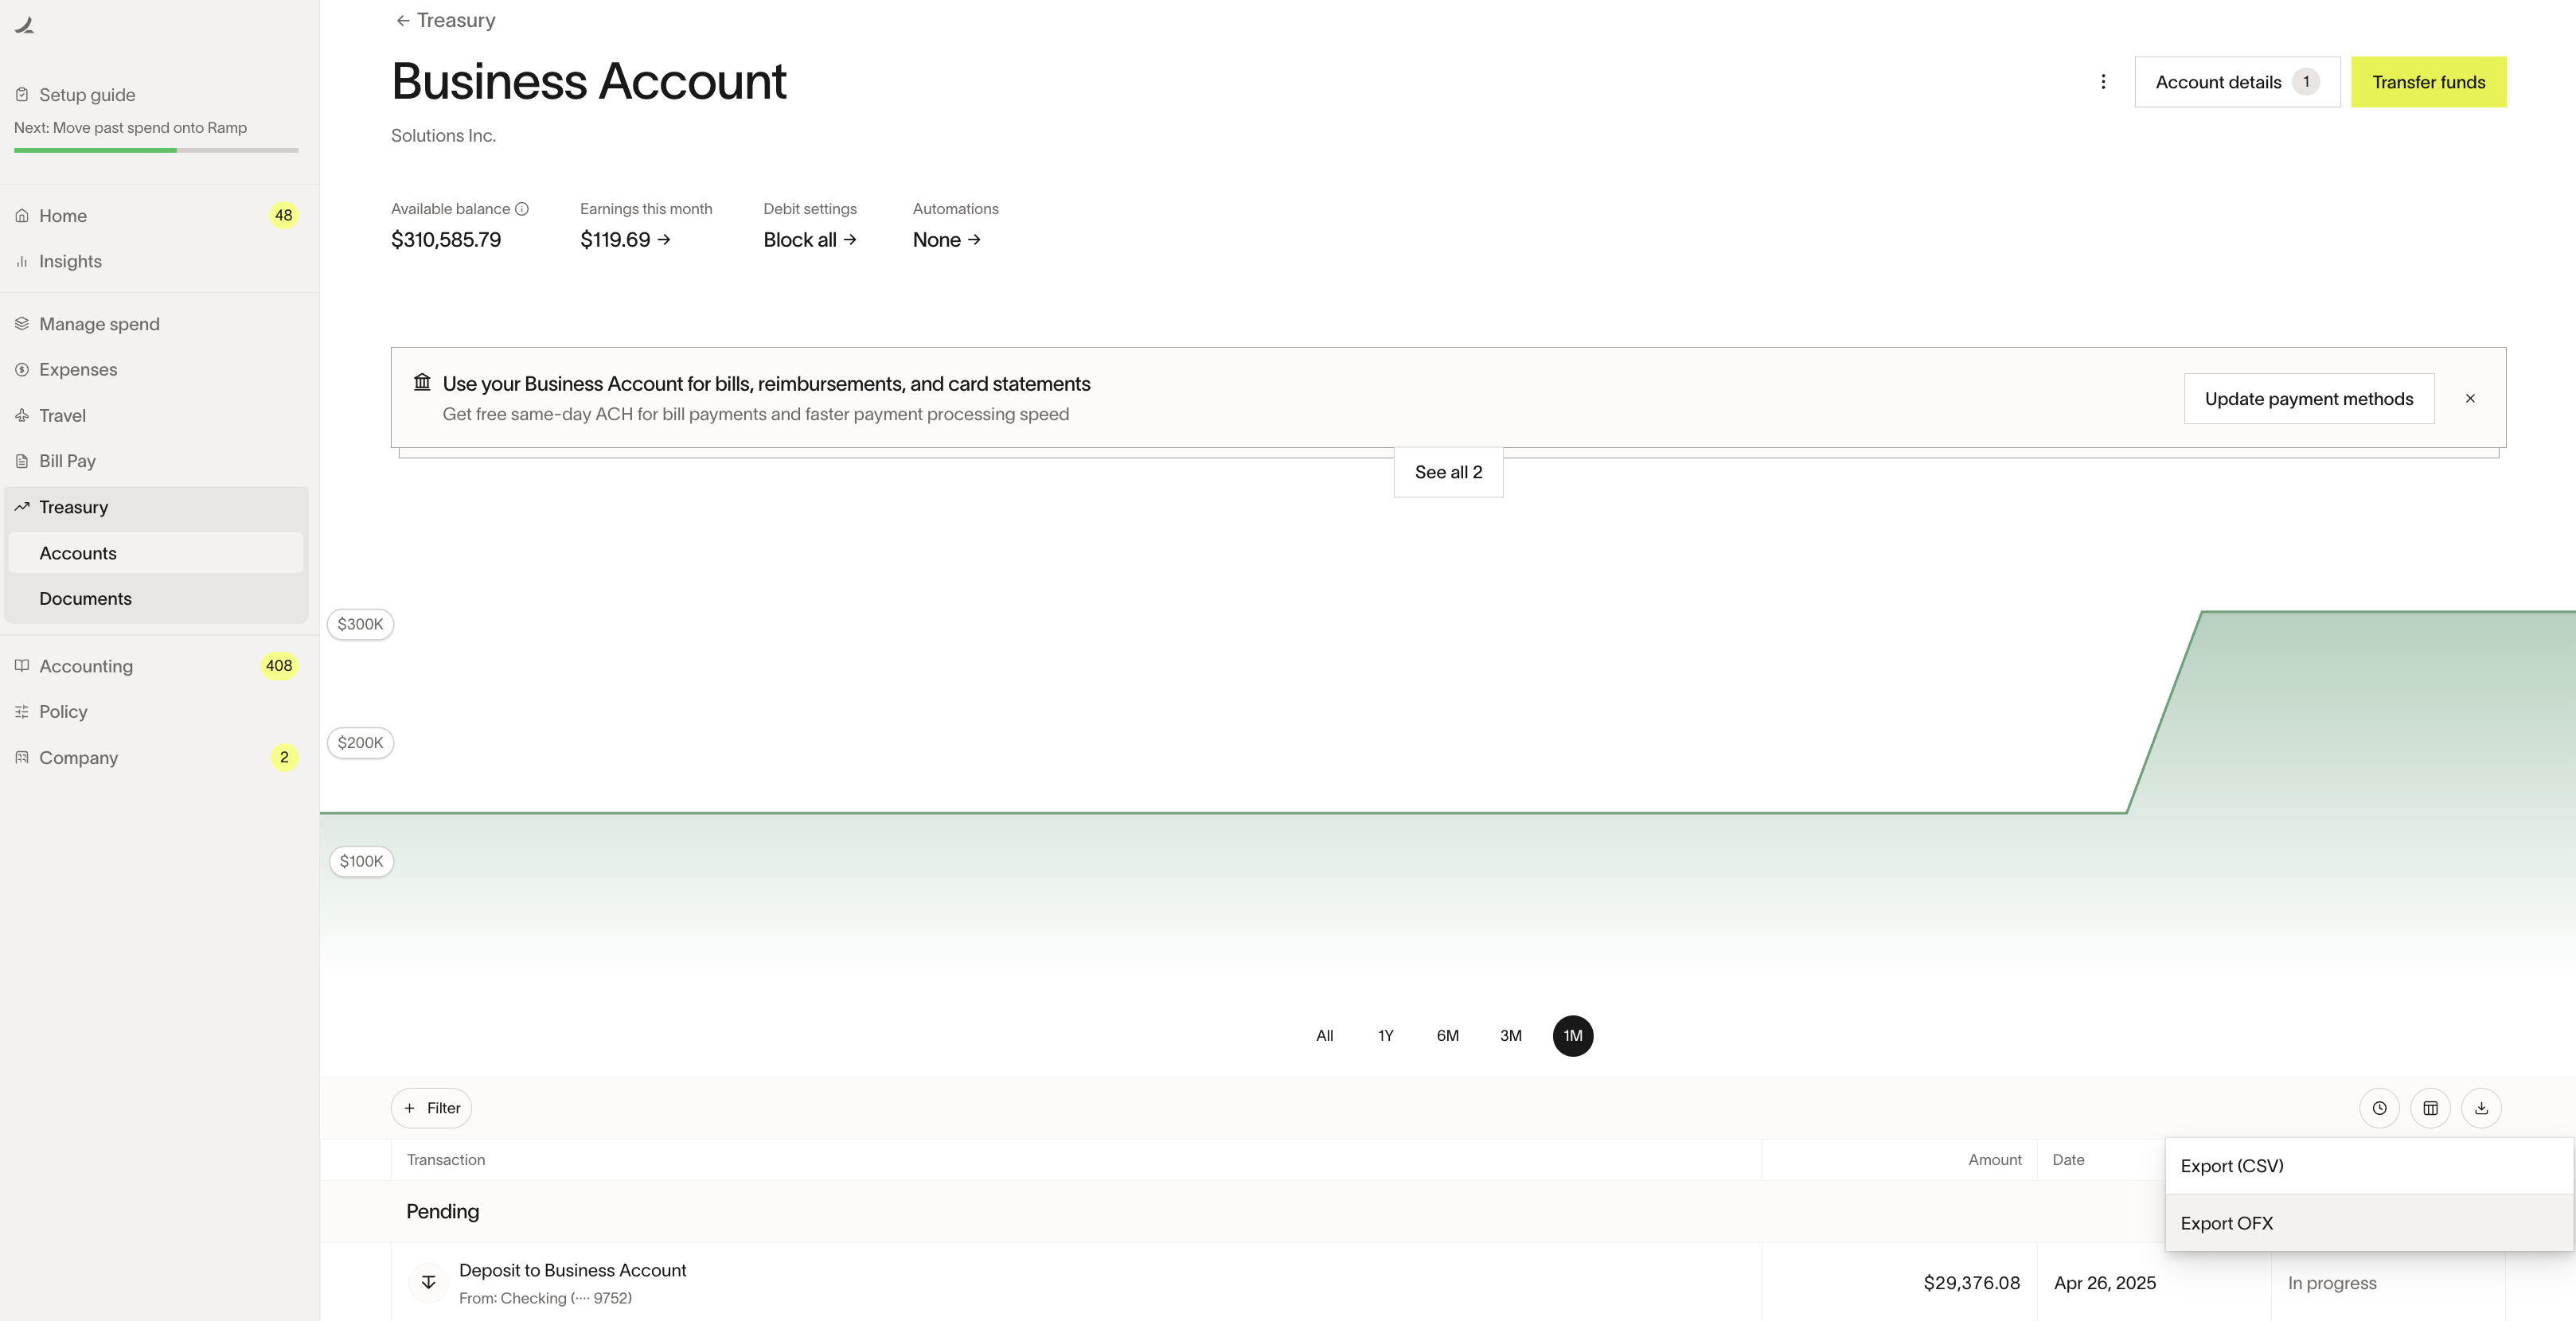Open Account details
2576x1321 pixels.
tap(2237, 82)
